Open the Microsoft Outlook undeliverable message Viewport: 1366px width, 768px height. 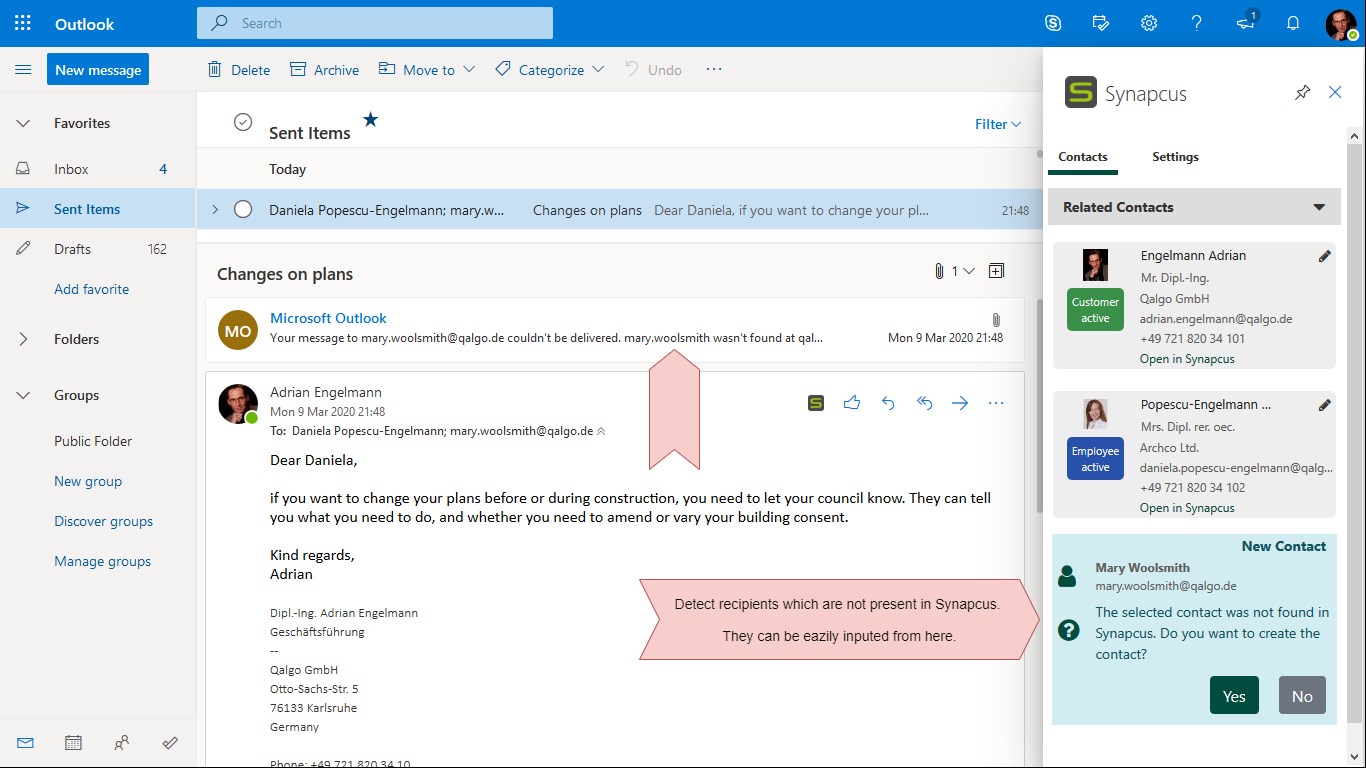click(615, 329)
